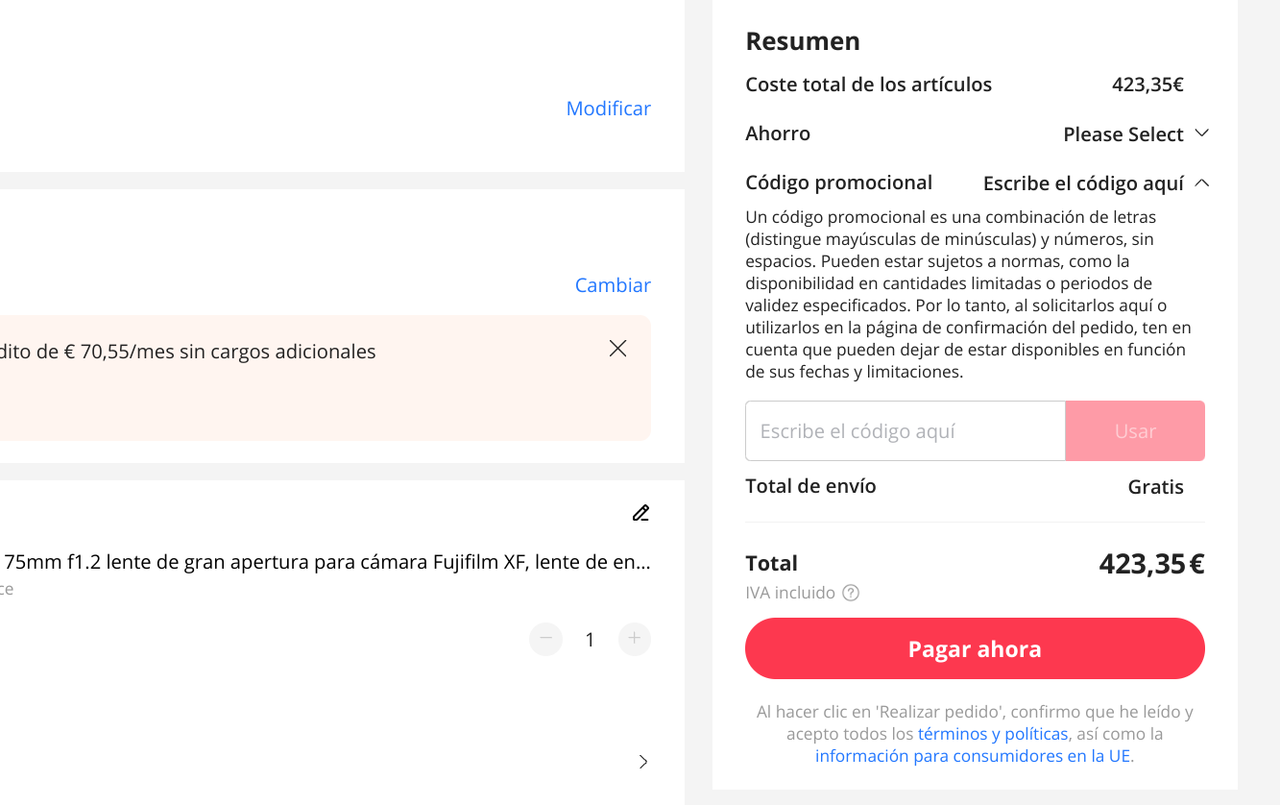Image resolution: width=1280 pixels, height=805 pixels.
Task: Focus the Escribe el código aquí field
Action: tap(905, 431)
